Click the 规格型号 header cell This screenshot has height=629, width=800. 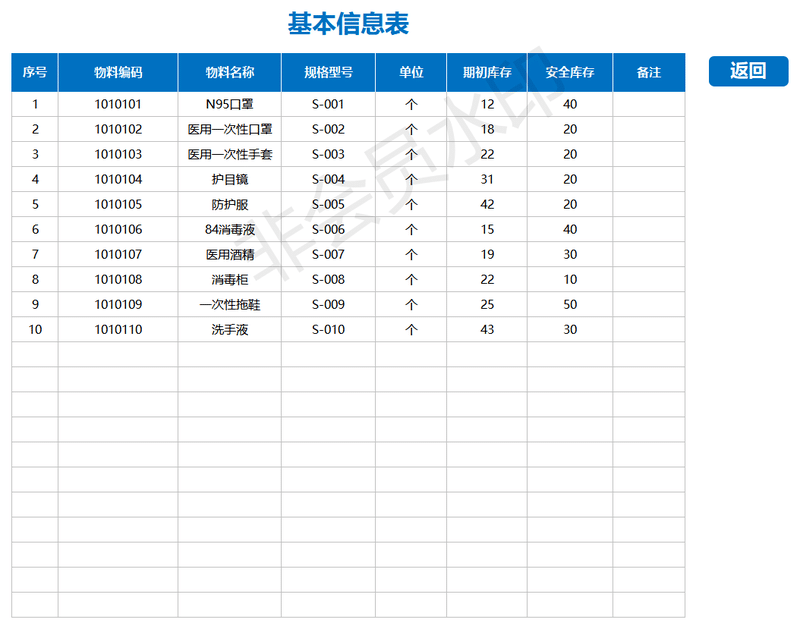(328, 73)
